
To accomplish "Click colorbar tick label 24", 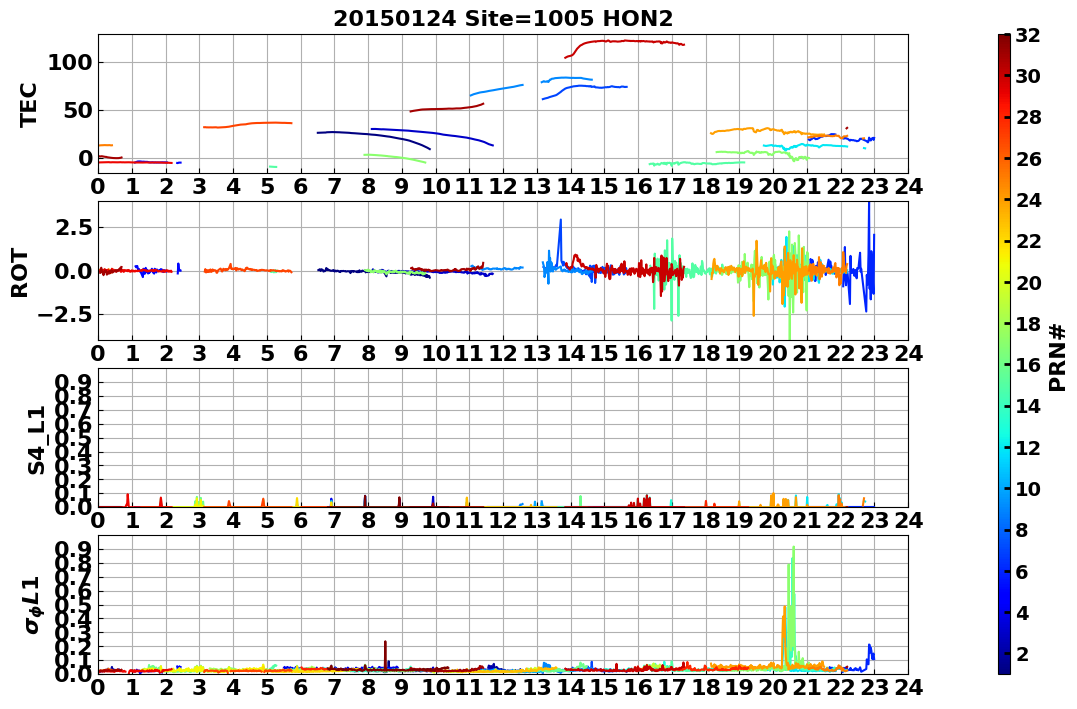I will pyautogui.click(x=1028, y=200).
